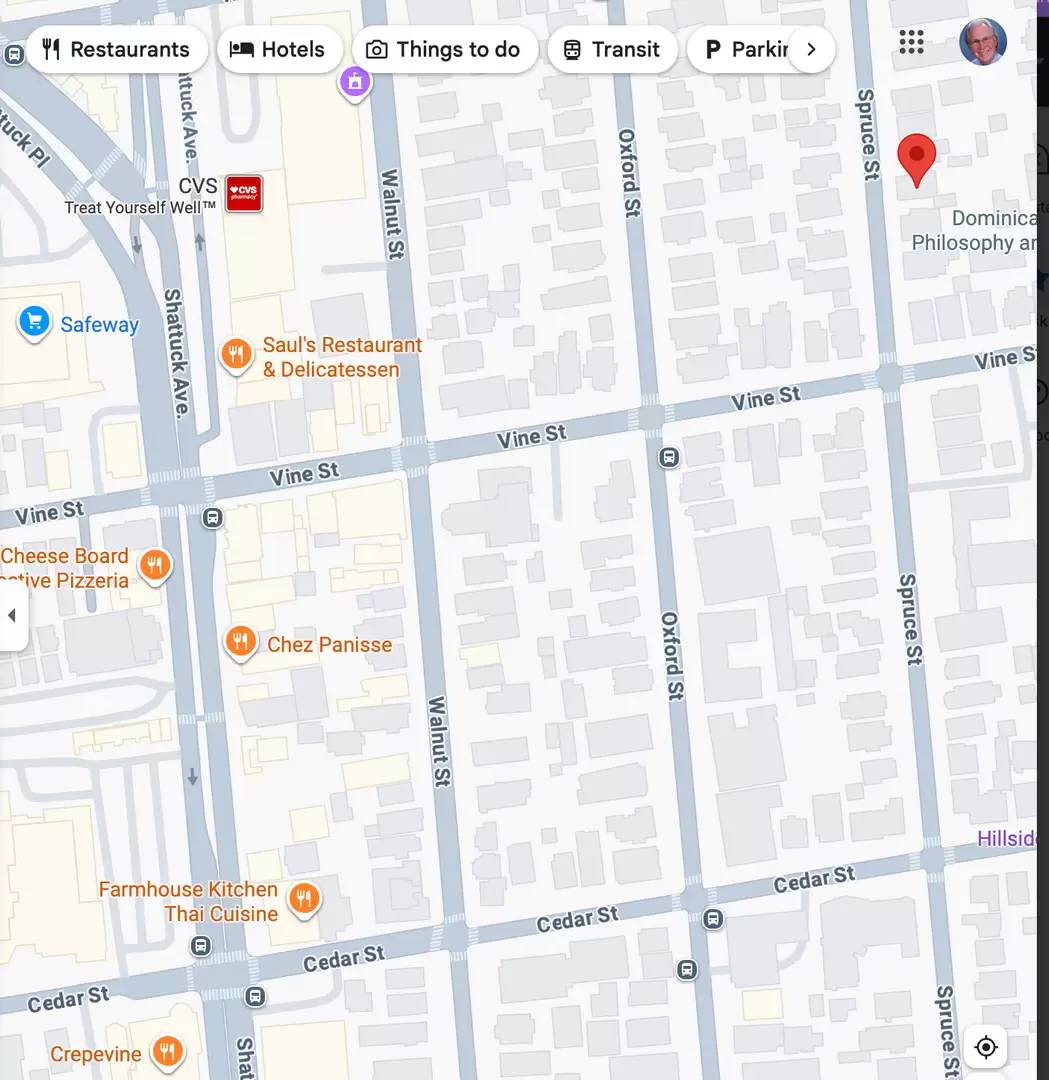This screenshot has height=1080, width=1049.
Task: Open the Crepevine restaurant marker
Action: (x=167, y=1053)
